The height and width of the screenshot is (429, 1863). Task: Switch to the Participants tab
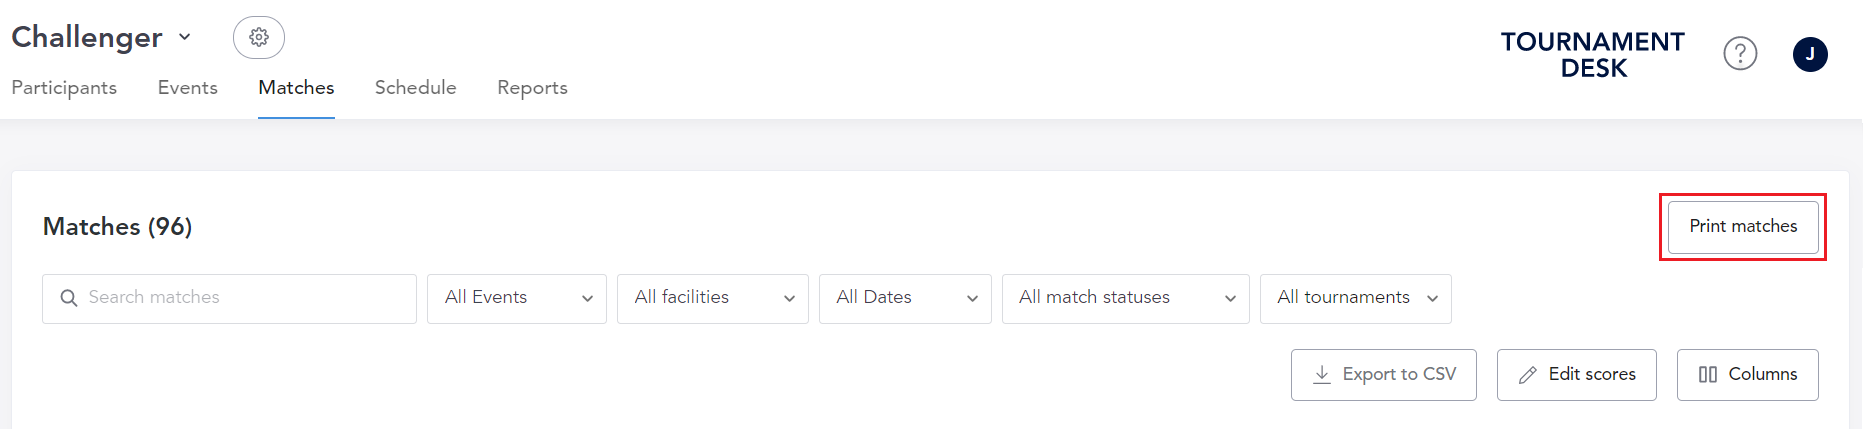(64, 88)
